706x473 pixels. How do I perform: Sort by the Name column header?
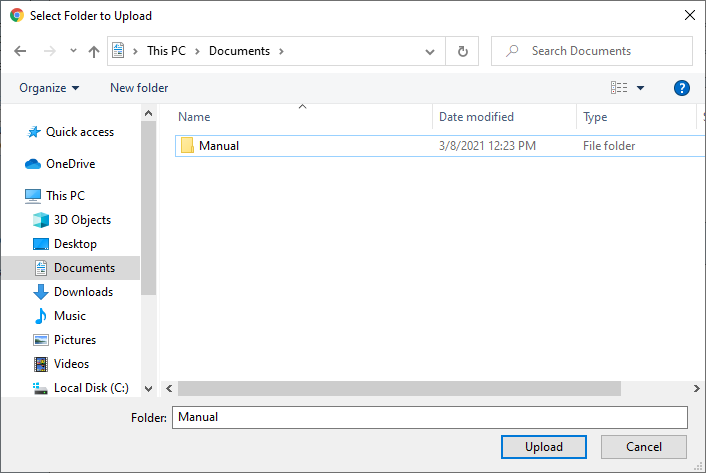(x=194, y=117)
